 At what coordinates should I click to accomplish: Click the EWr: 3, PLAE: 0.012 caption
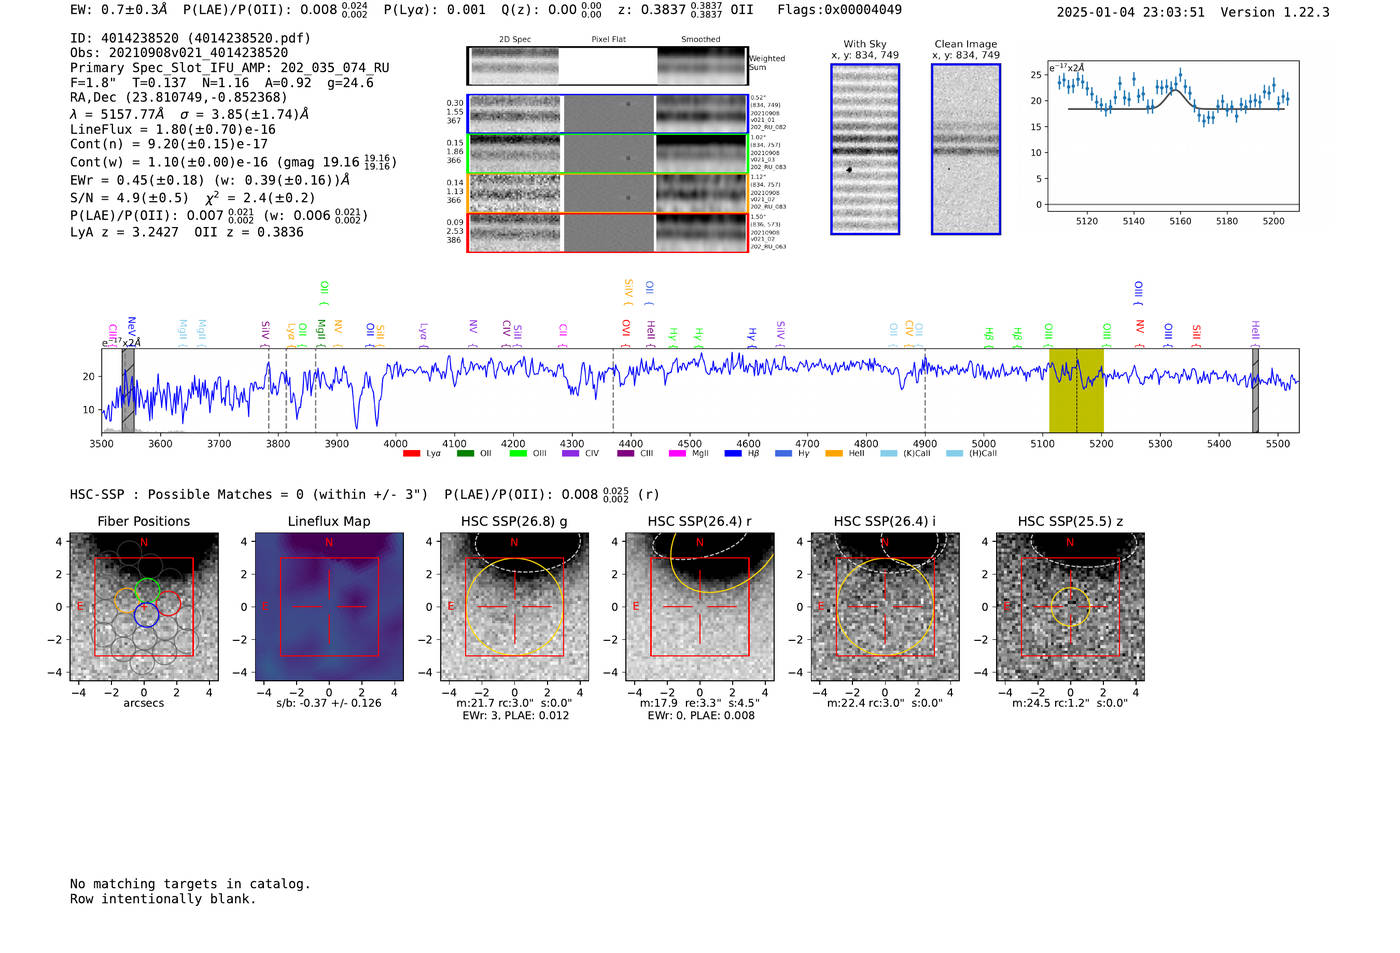[515, 716]
